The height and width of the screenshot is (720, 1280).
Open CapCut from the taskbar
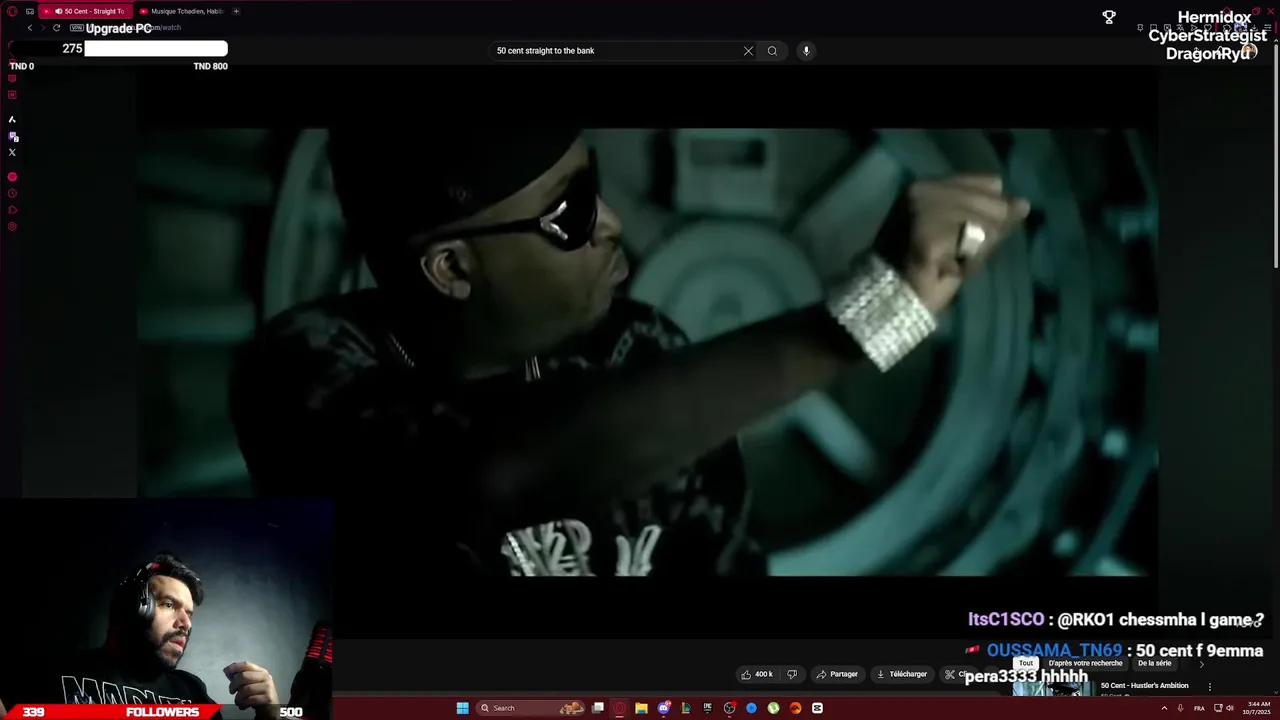coord(817,708)
